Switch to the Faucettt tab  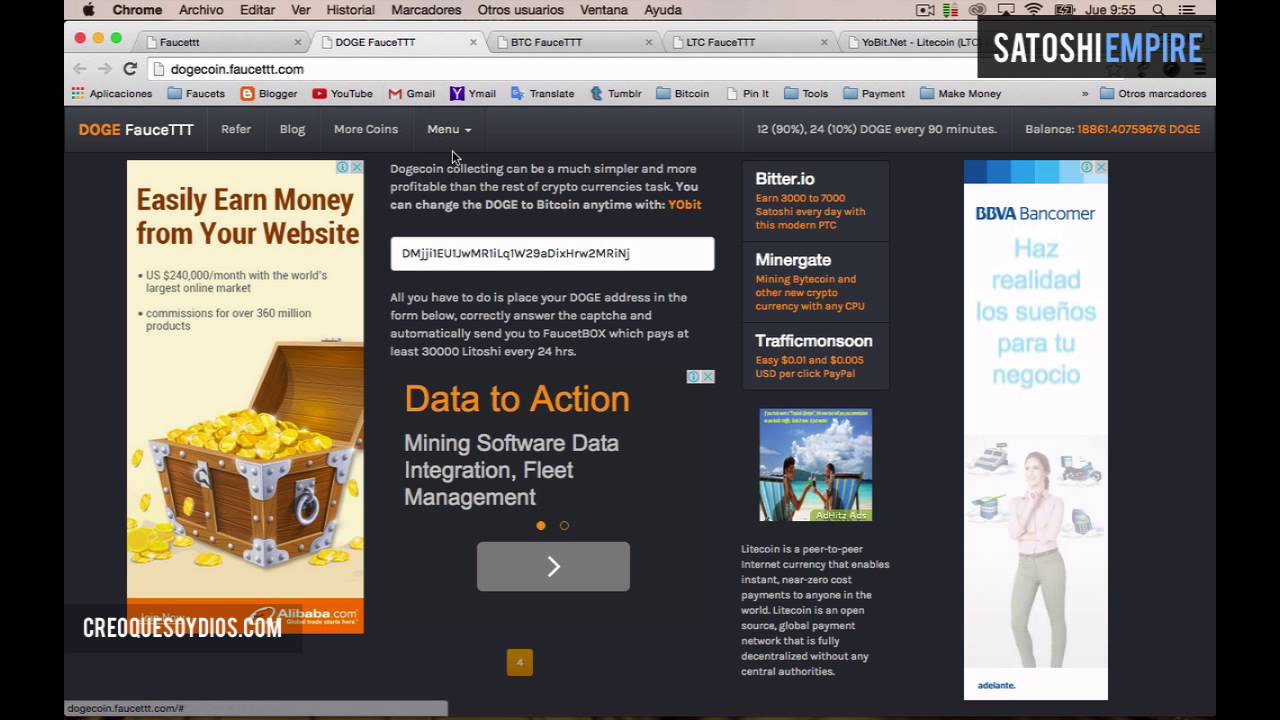220,42
